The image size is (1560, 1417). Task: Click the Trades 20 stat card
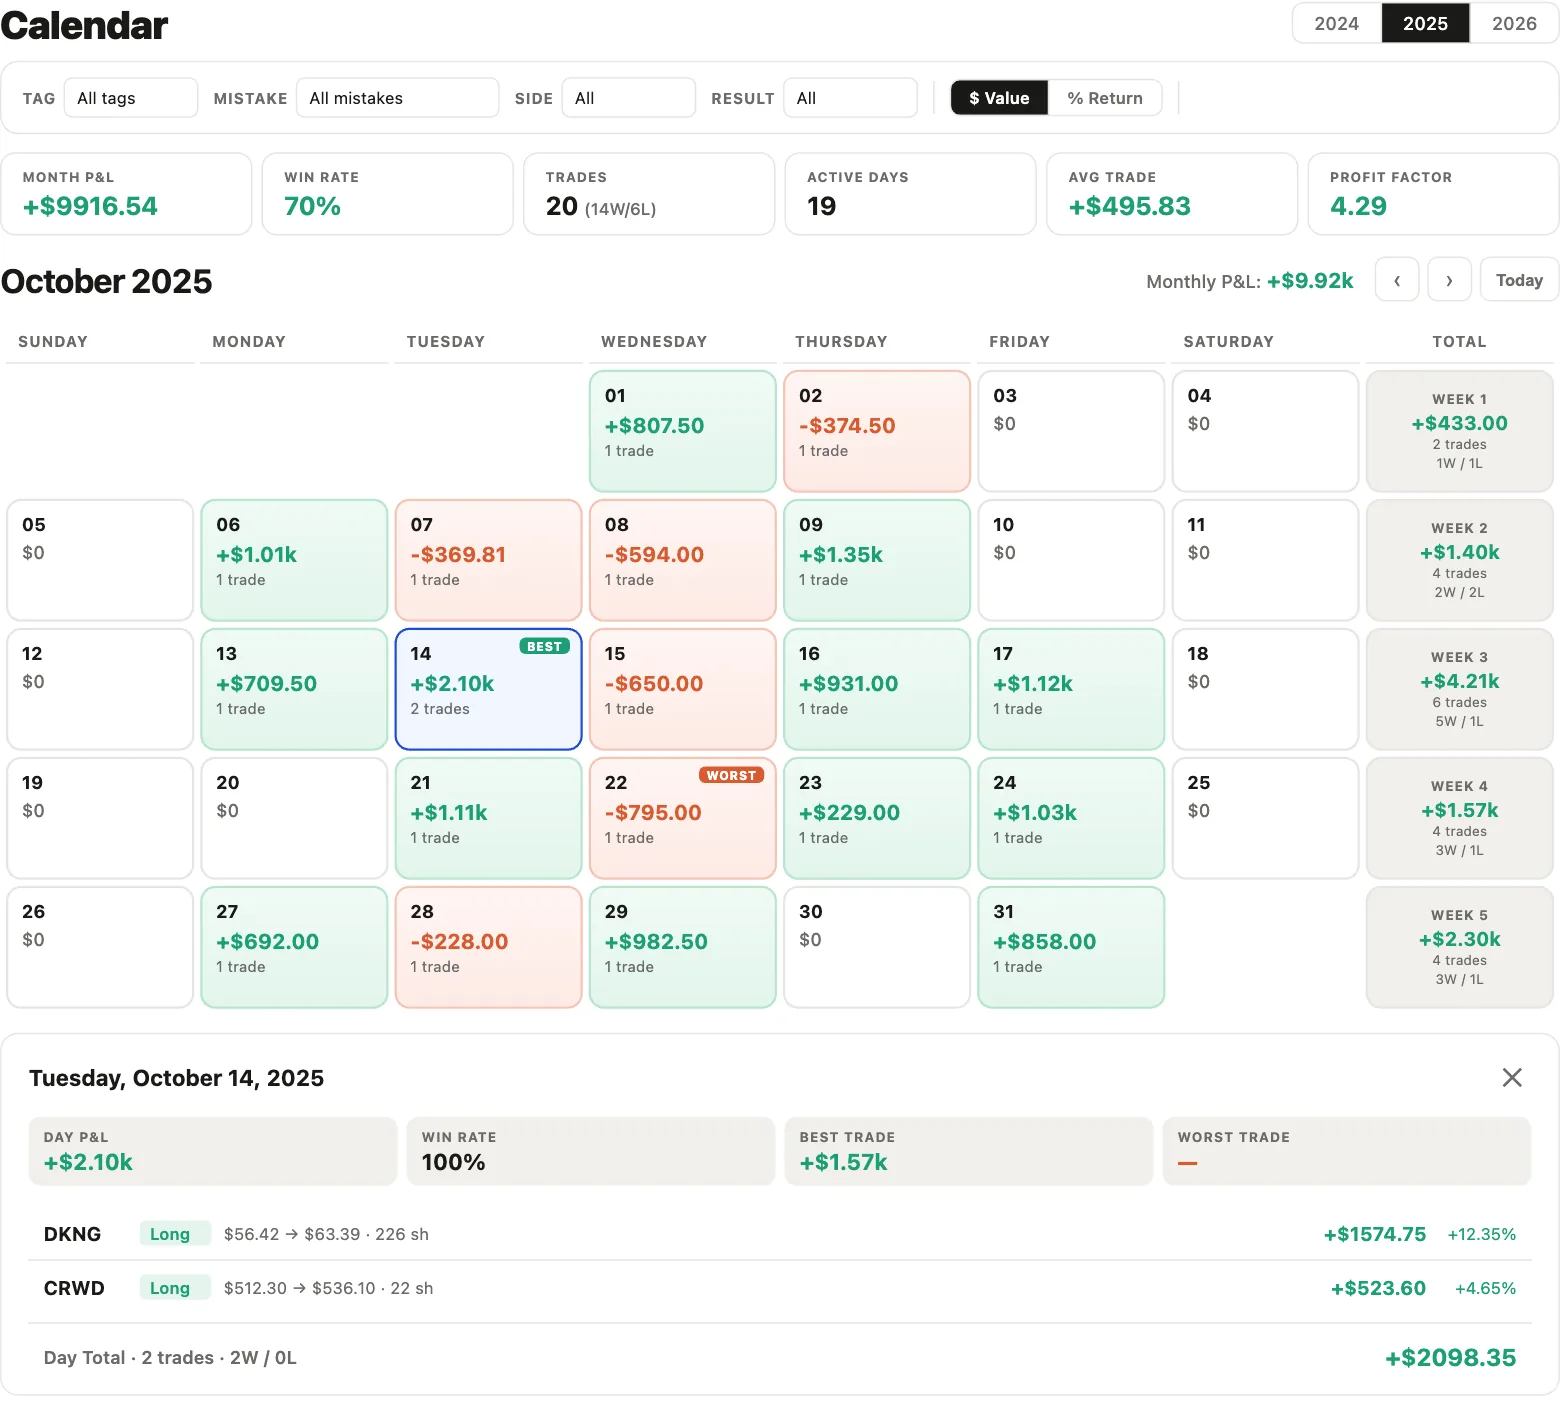pos(649,194)
